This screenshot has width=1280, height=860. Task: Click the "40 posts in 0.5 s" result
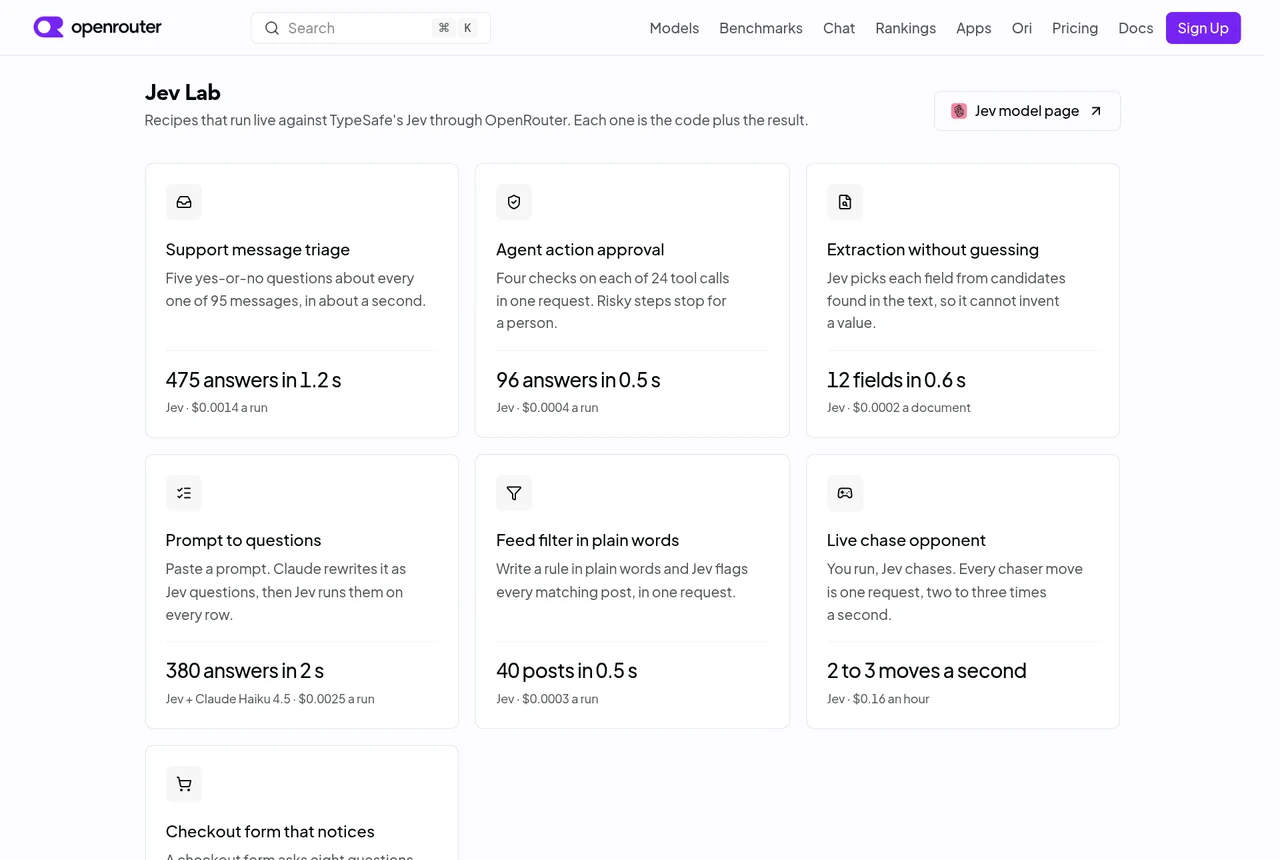click(566, 671)
